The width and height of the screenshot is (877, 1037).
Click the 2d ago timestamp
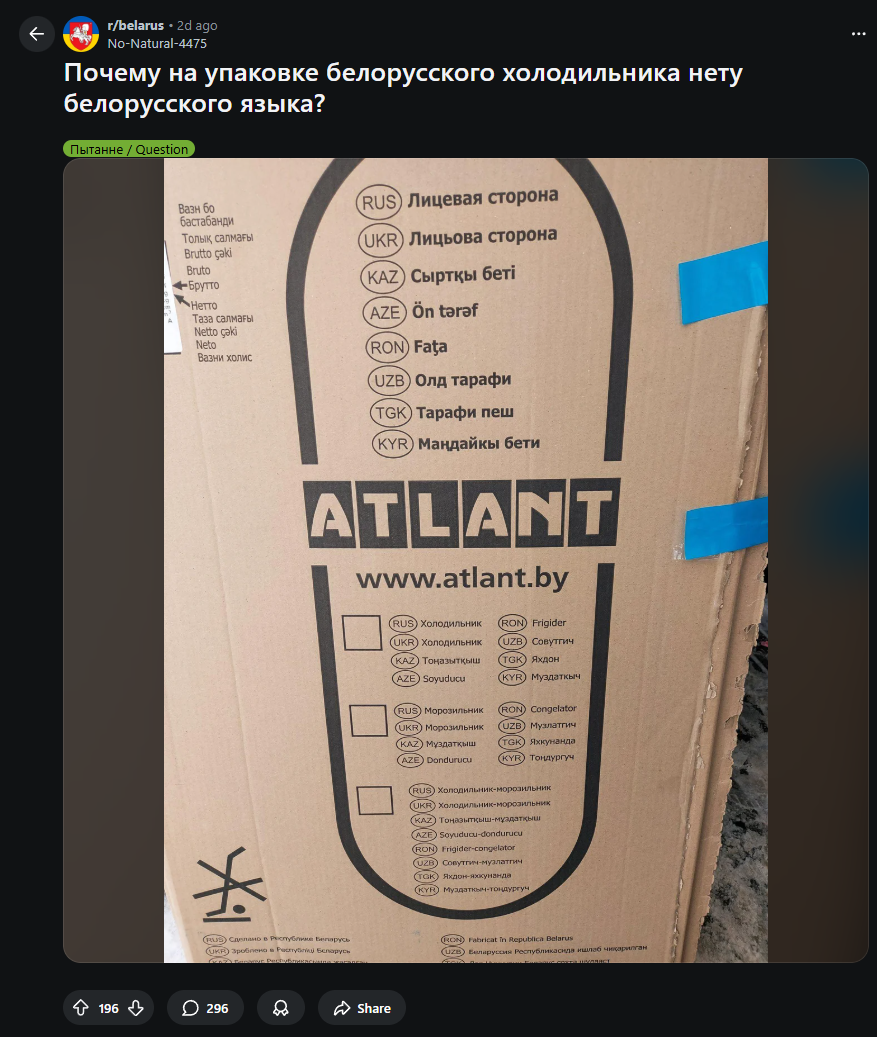(x=197, y=25)
